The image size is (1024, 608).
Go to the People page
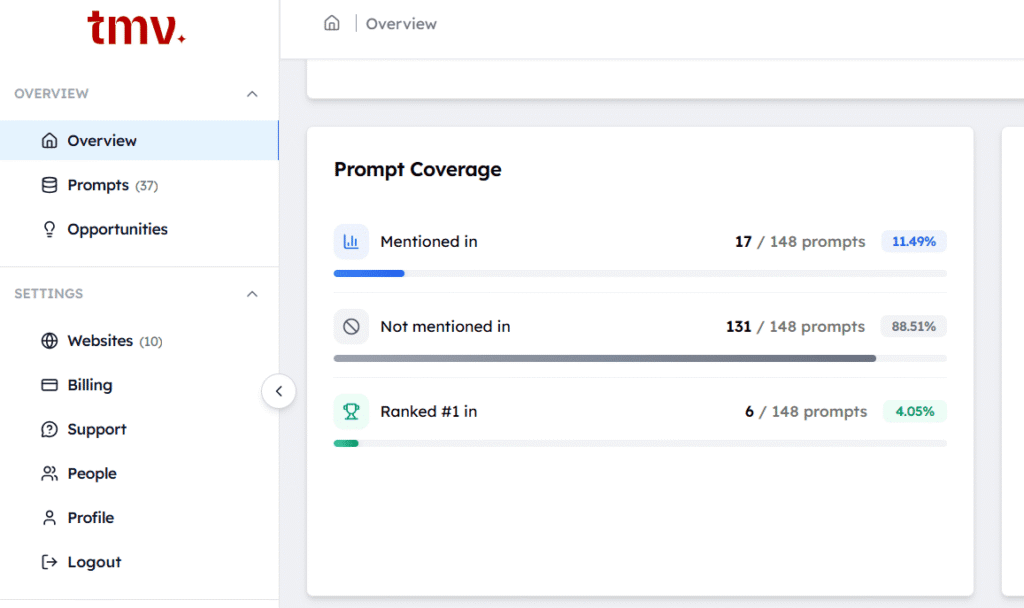[x=91, y=473]
